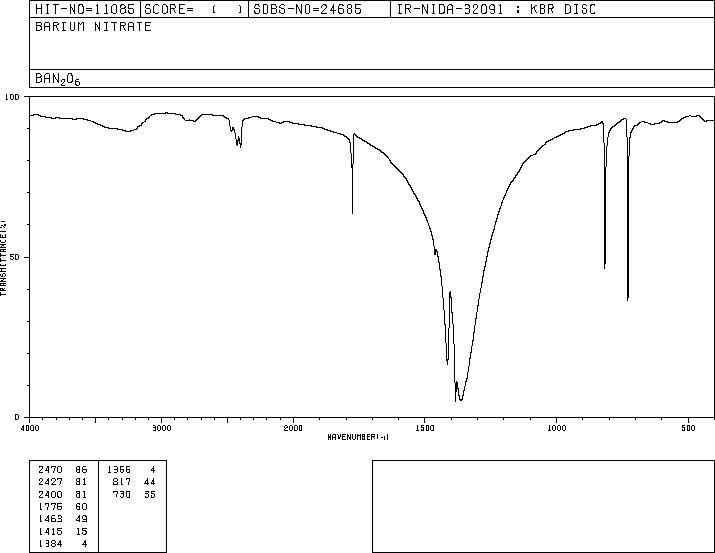The width and height of the screenshot is (715, 553).
Task: Click the sharp 1776 peak tip on spectrum
Action: click(x=352, y=212)
